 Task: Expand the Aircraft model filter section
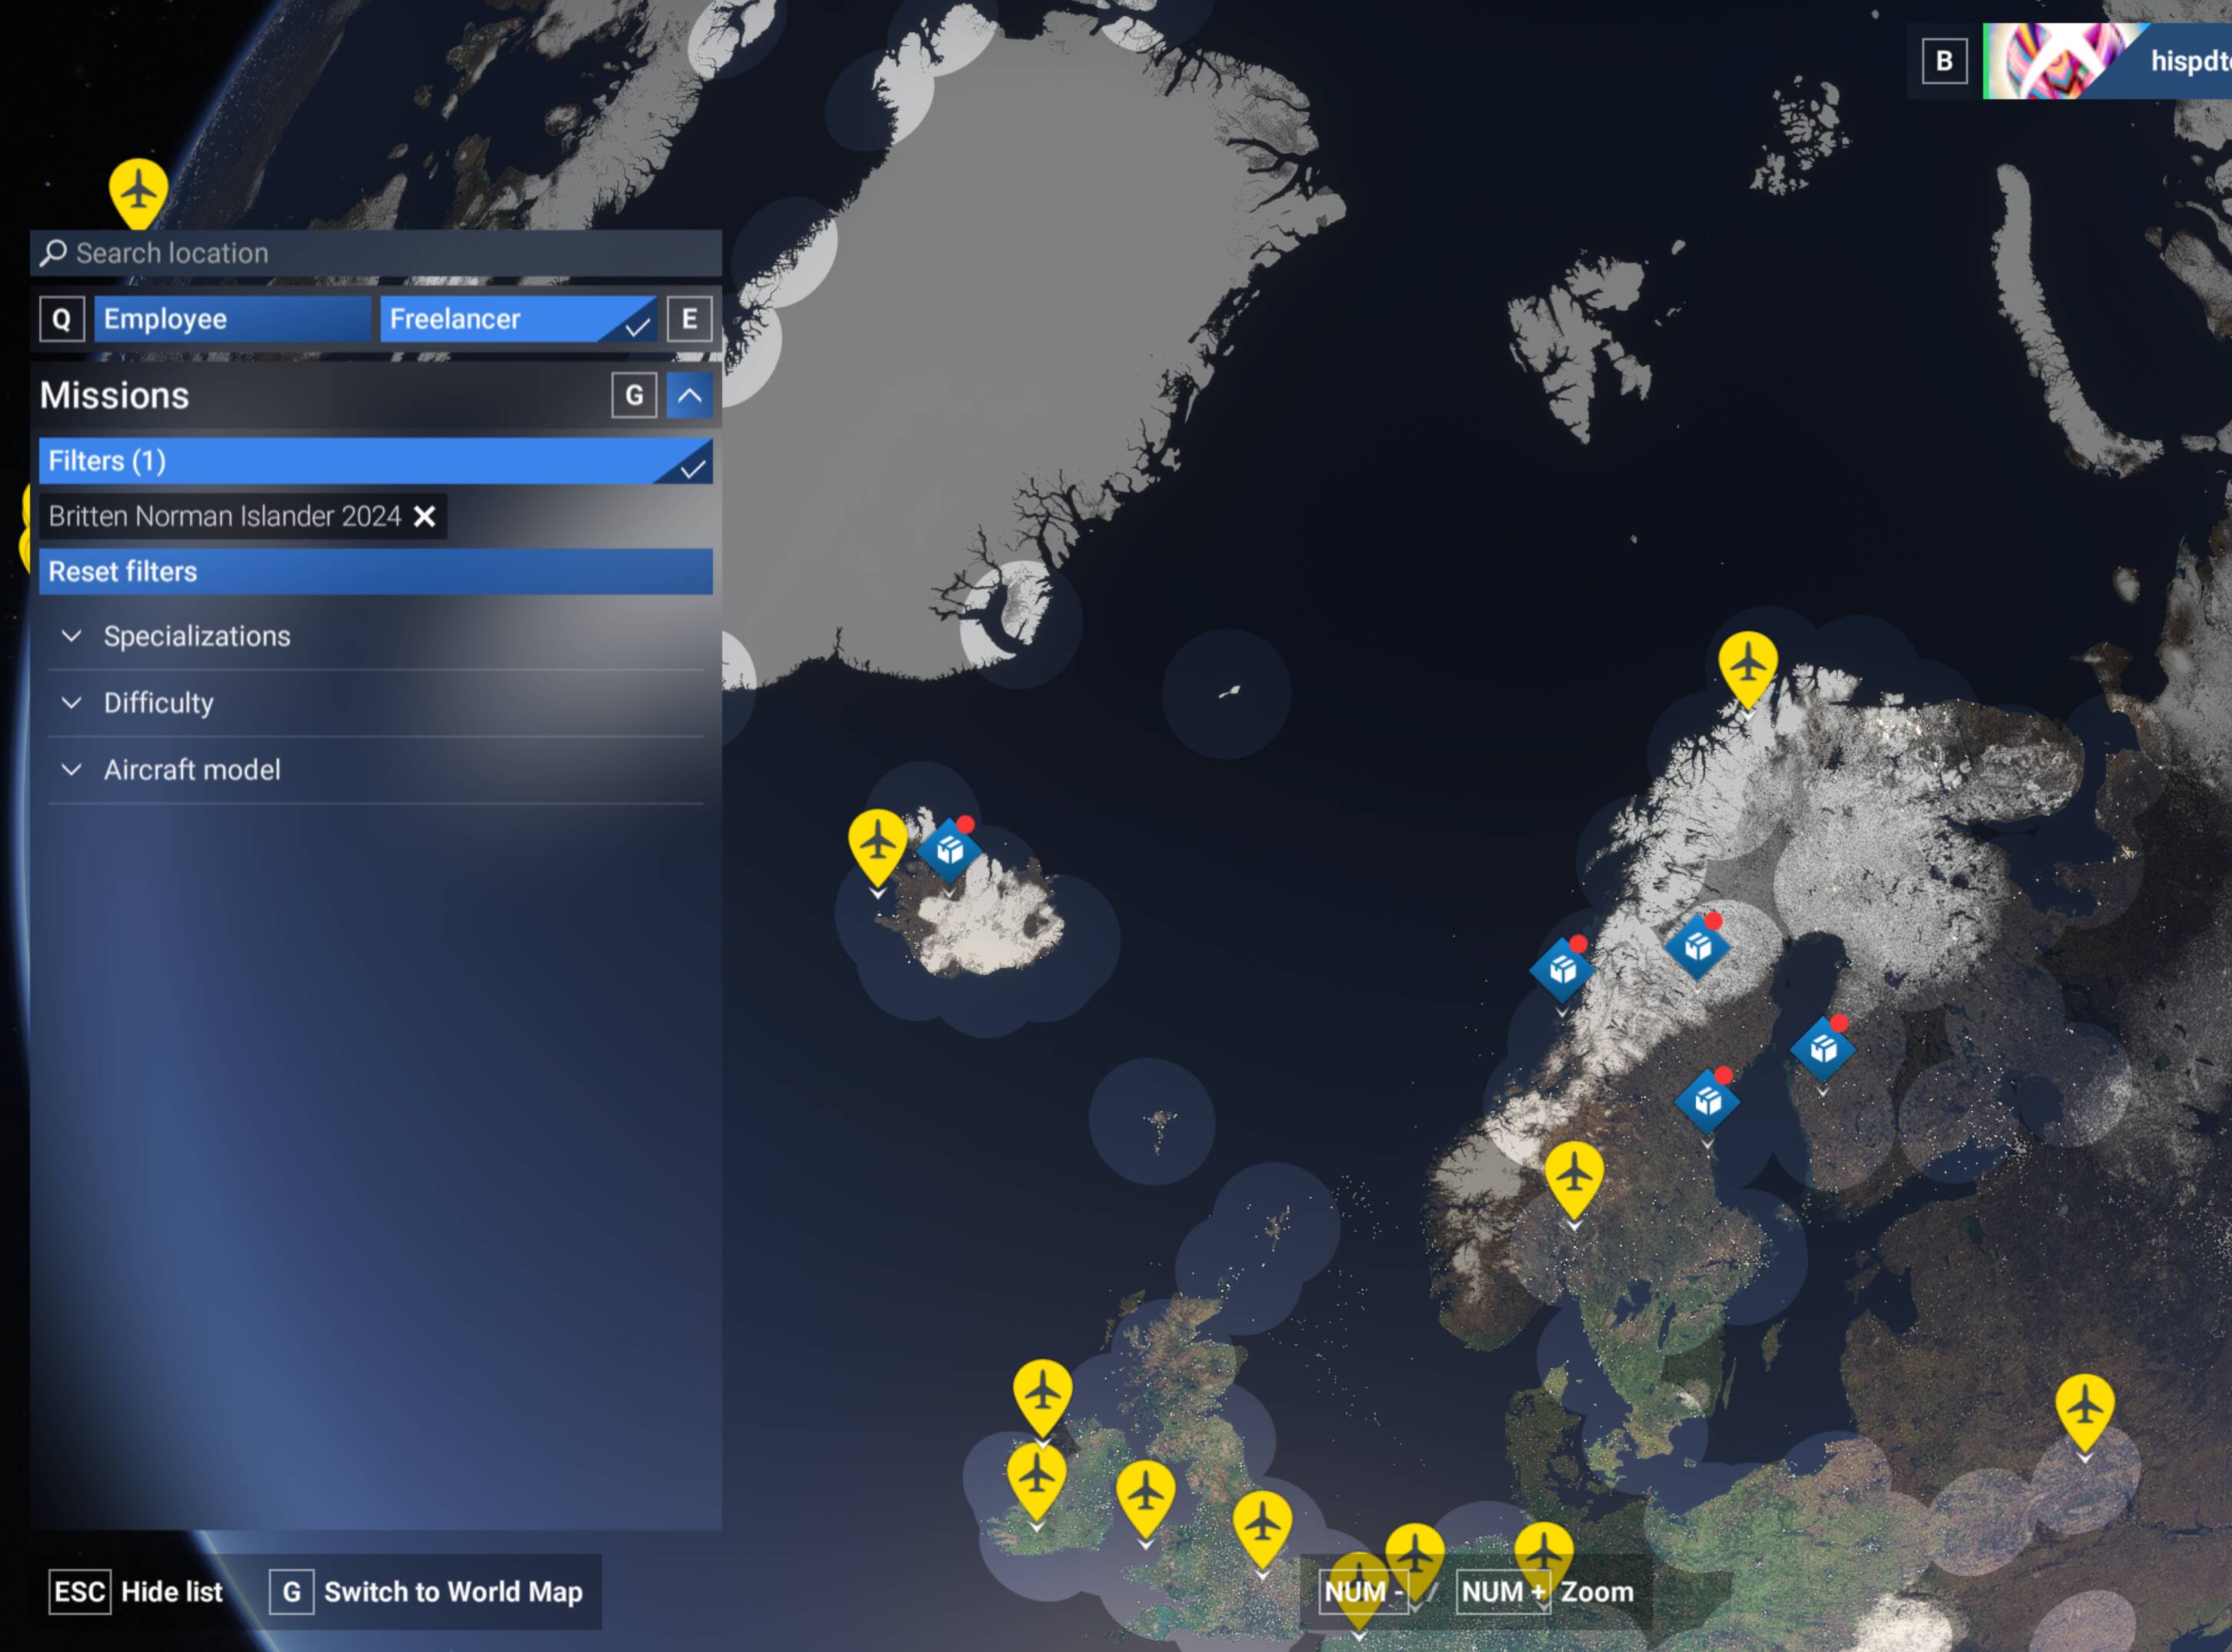pos(191,770)
